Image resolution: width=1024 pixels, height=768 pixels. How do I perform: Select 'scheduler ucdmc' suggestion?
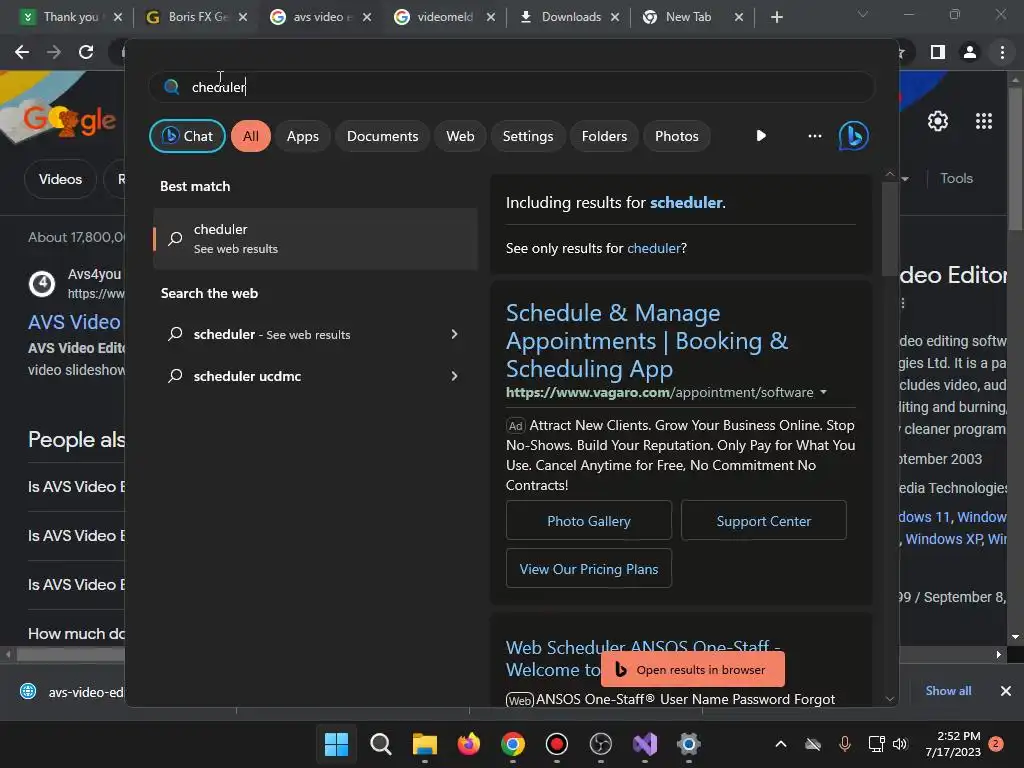point(247,376)
